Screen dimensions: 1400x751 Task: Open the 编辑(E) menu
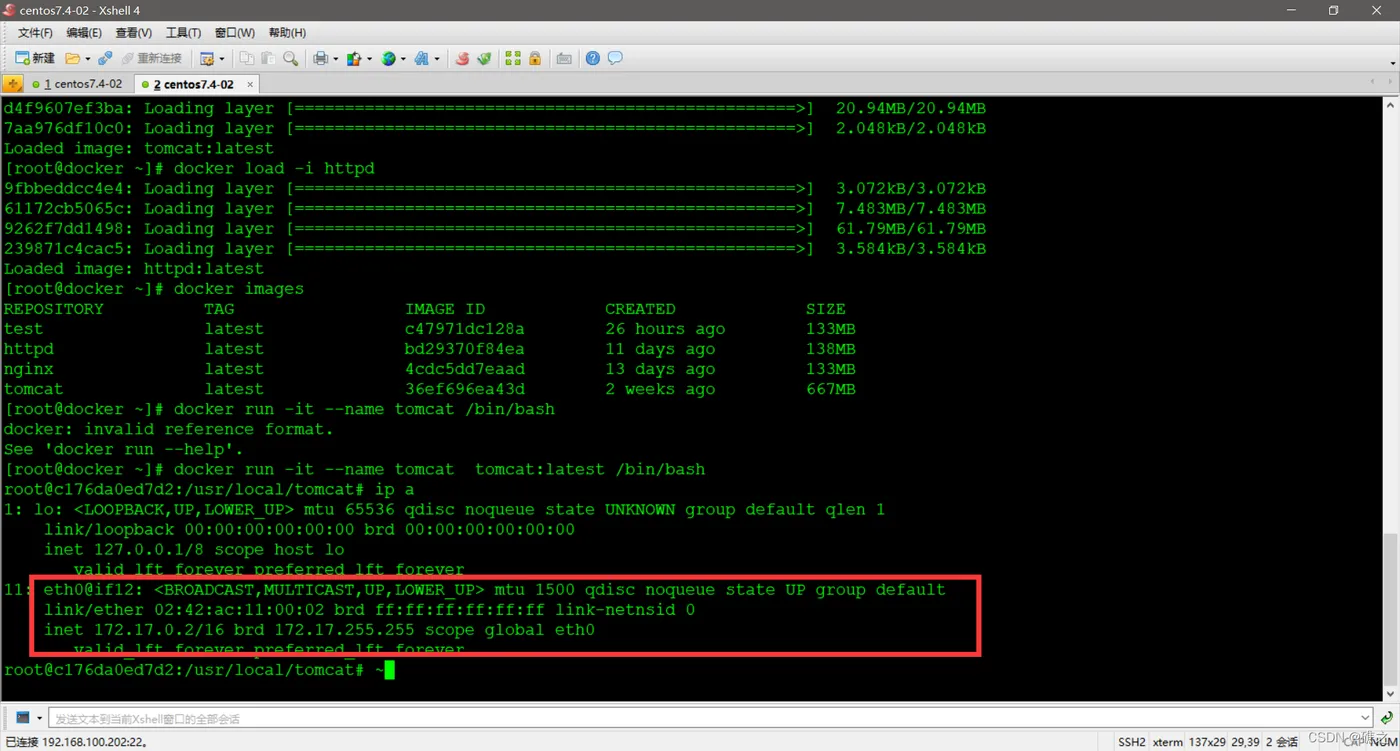click(84, 33)
